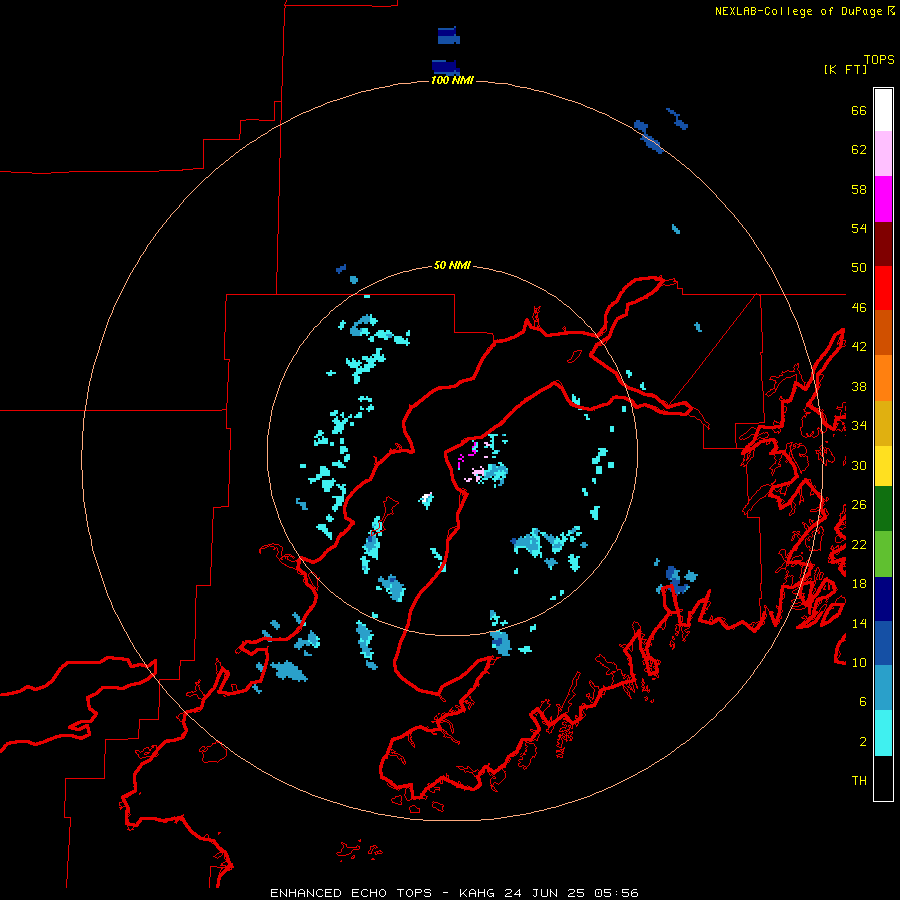Click the 42 legend value

click(x=859, y=346)
